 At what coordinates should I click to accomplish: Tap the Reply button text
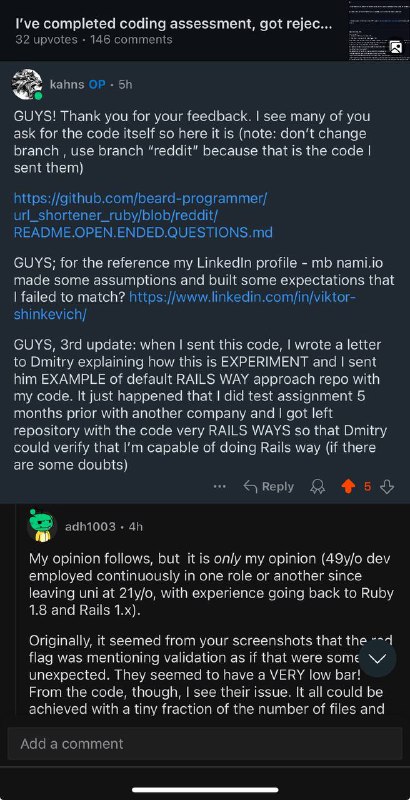(277, 487)
